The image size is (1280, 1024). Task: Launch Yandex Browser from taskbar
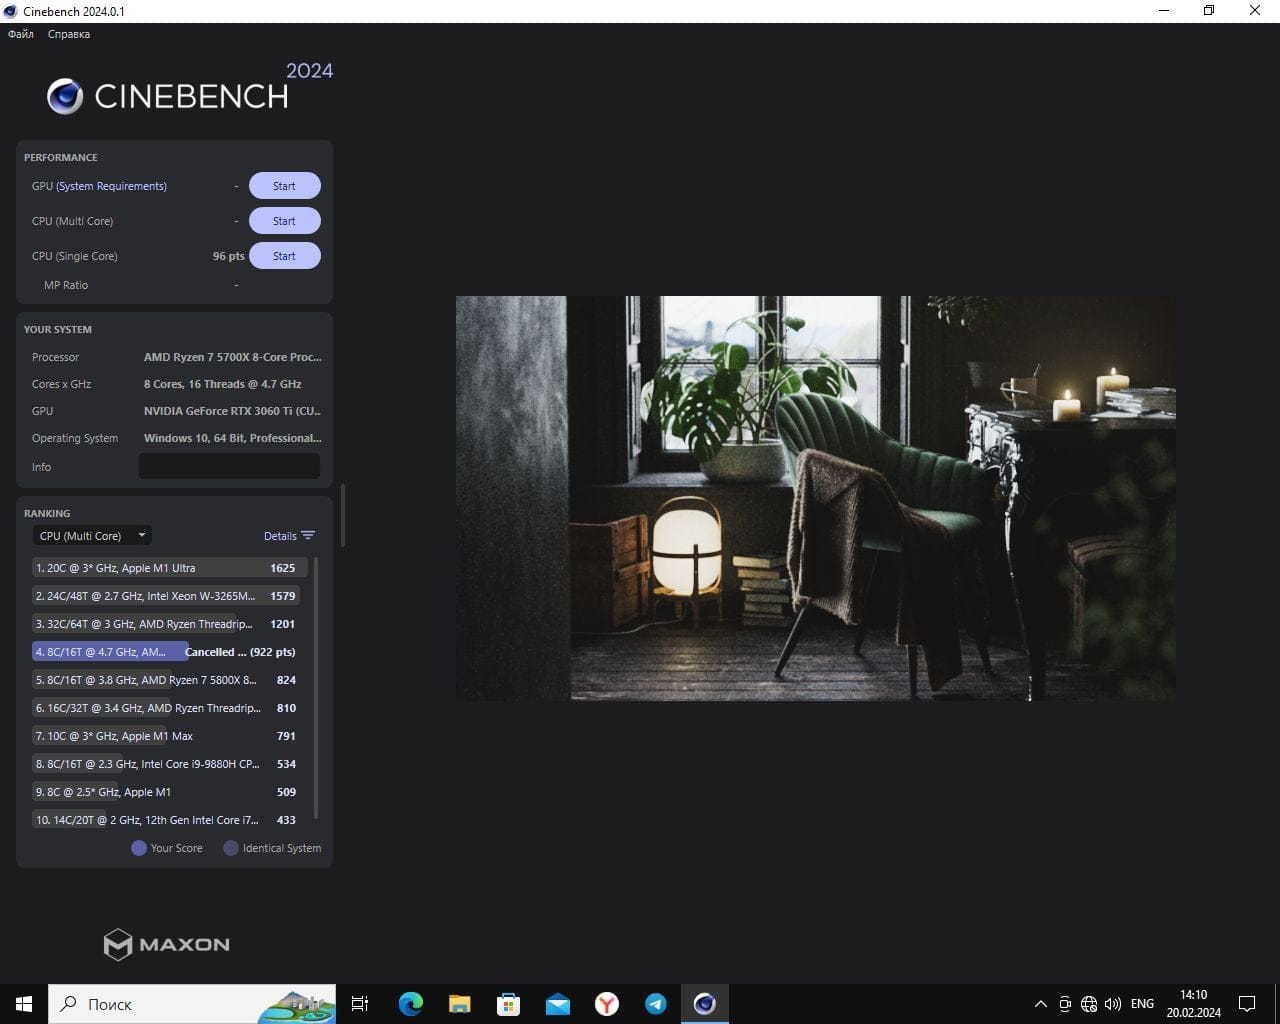tap(607, 1004)
